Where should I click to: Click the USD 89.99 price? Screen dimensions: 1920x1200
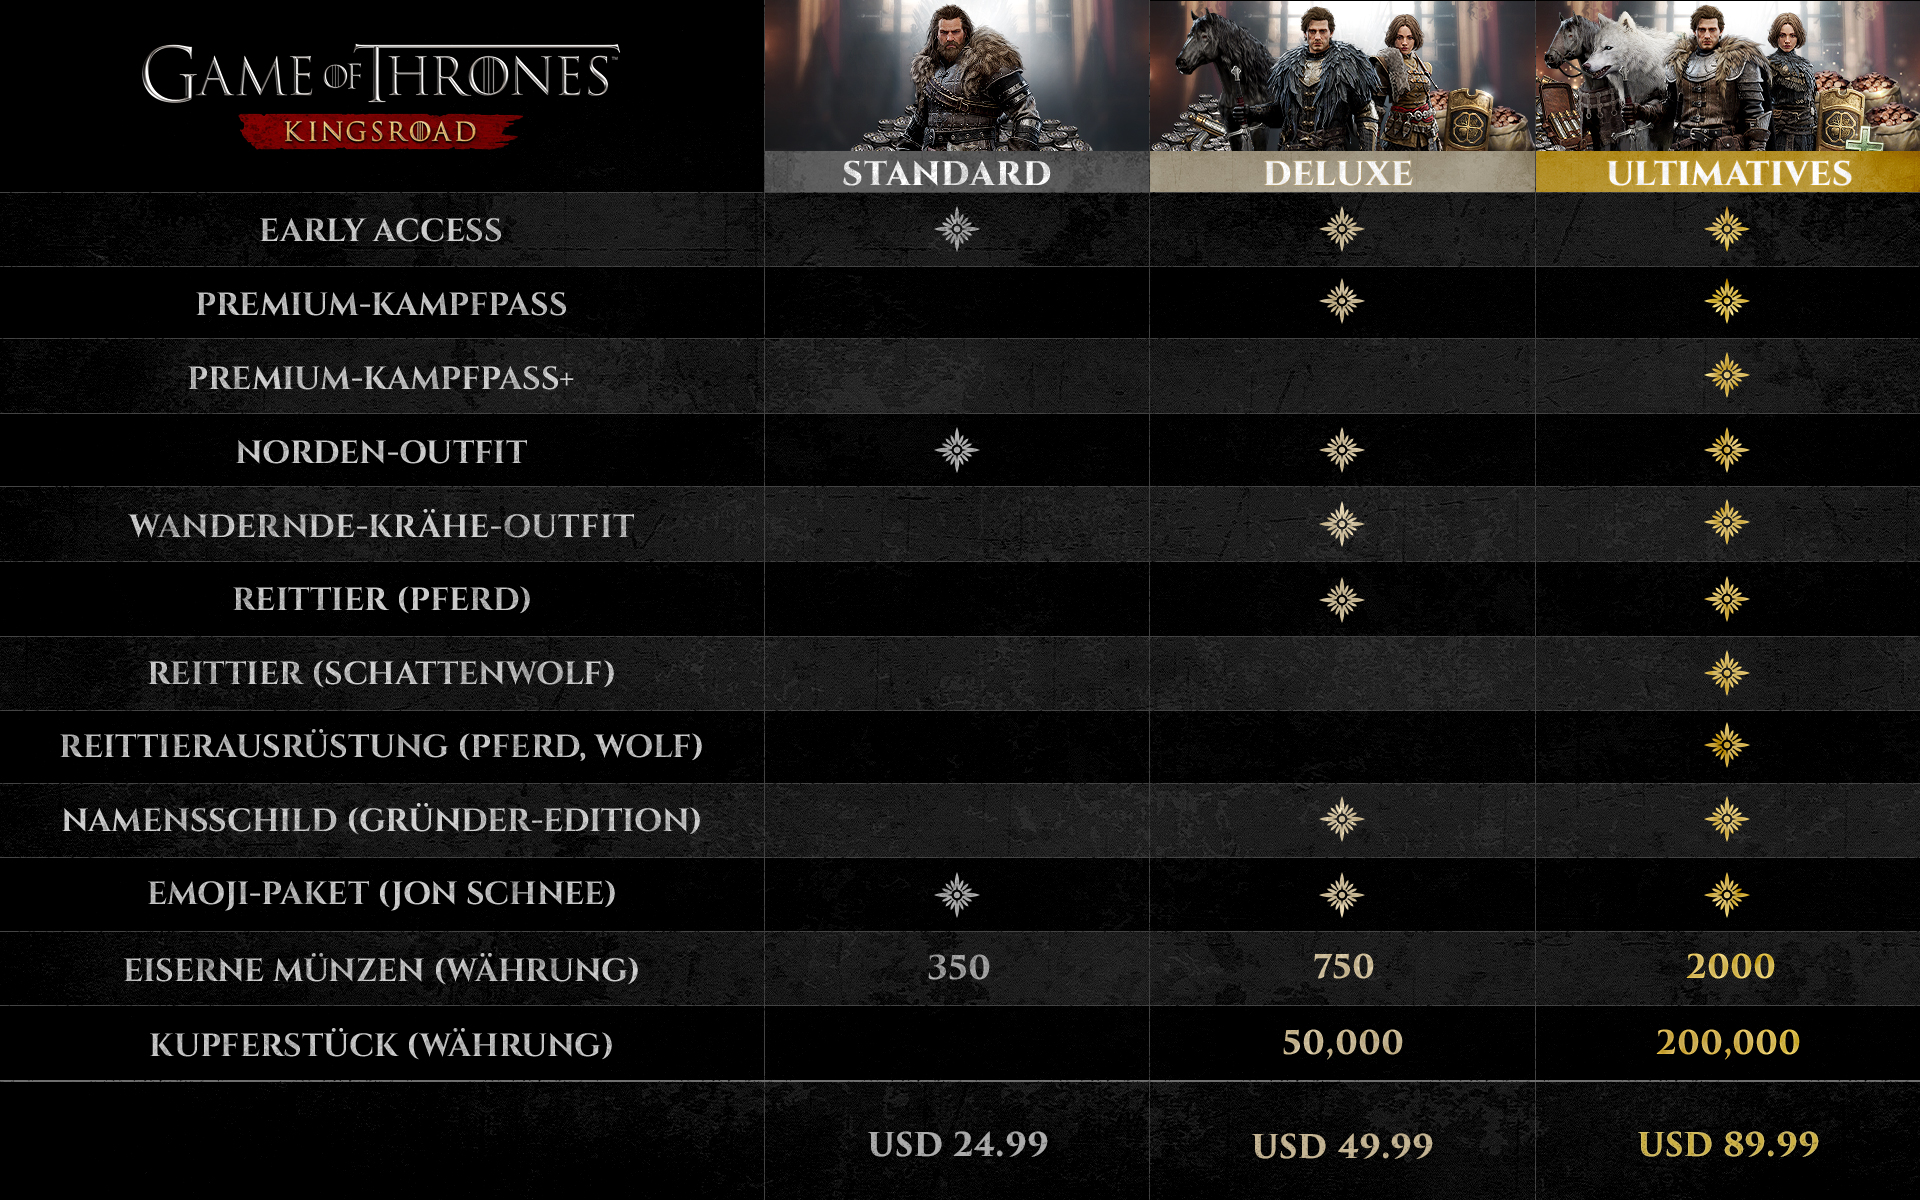1728,1143
